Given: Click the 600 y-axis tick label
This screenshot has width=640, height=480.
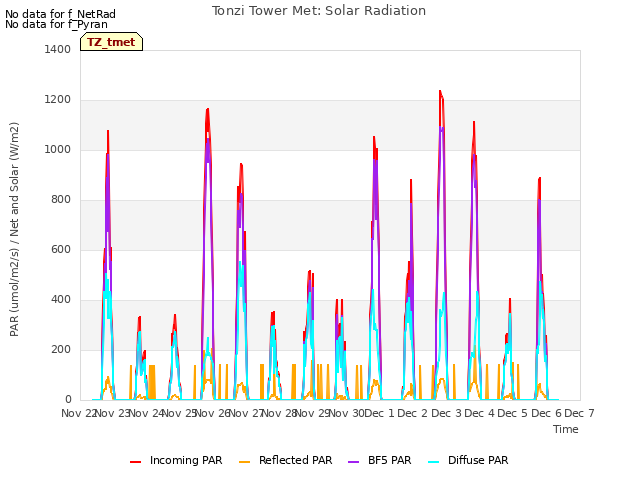Looking at the screenshot, I should point(61,249).
